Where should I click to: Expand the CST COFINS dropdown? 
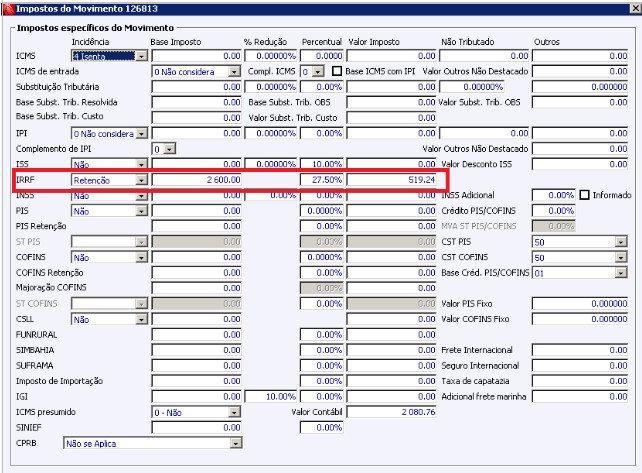tap(621, 258)
